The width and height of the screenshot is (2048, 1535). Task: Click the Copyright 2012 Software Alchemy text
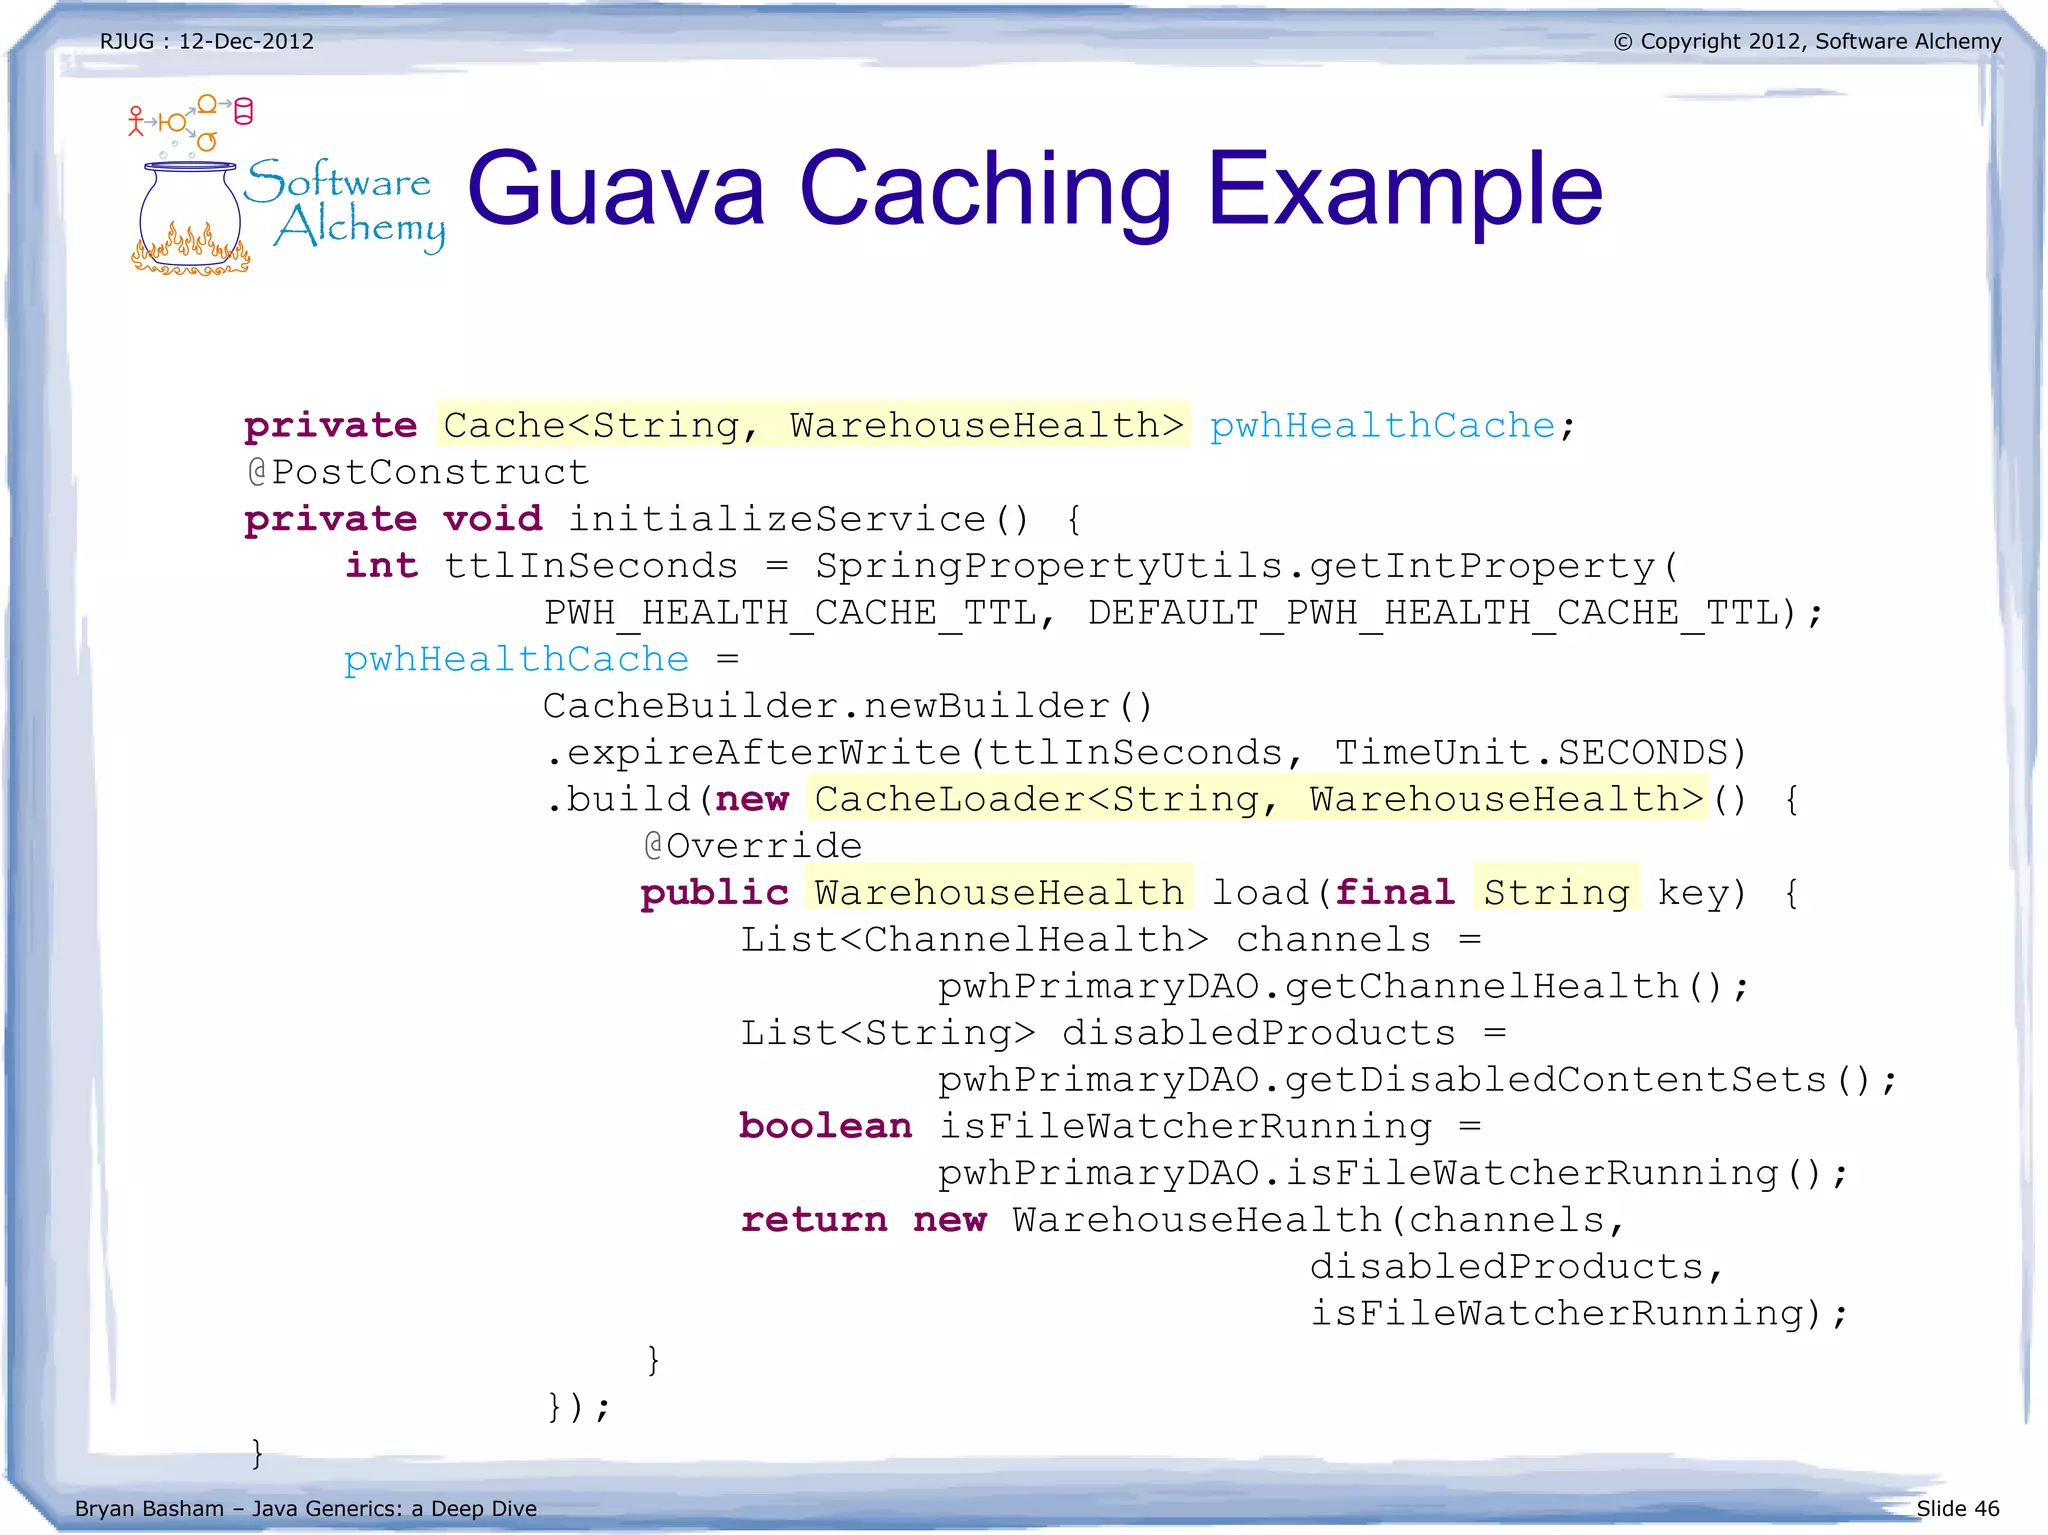[1807, 41]
